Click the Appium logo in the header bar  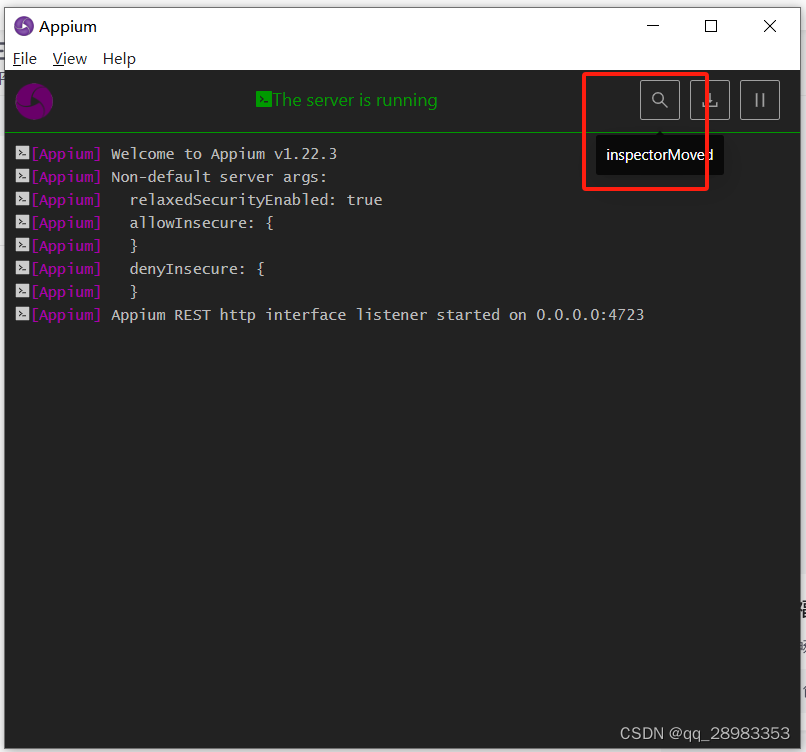(x=34, y=101)
